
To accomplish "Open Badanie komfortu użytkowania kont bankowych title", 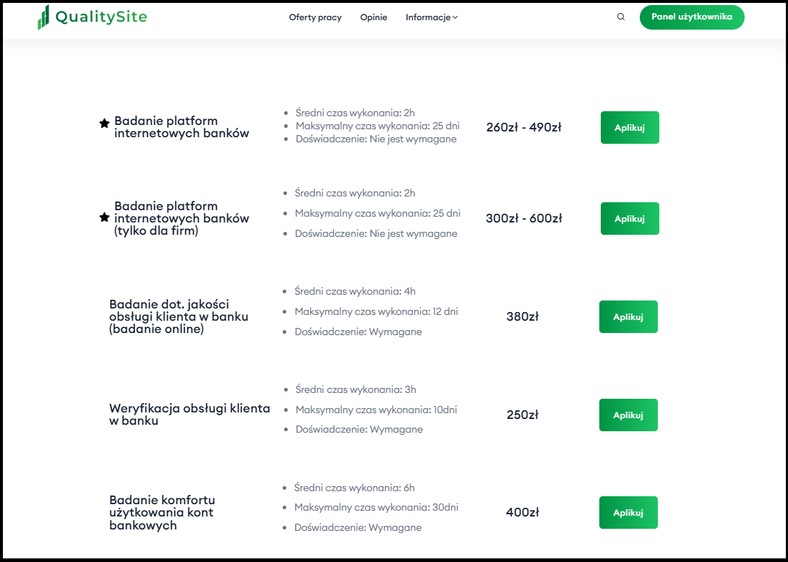I will [x=162, y=513].
